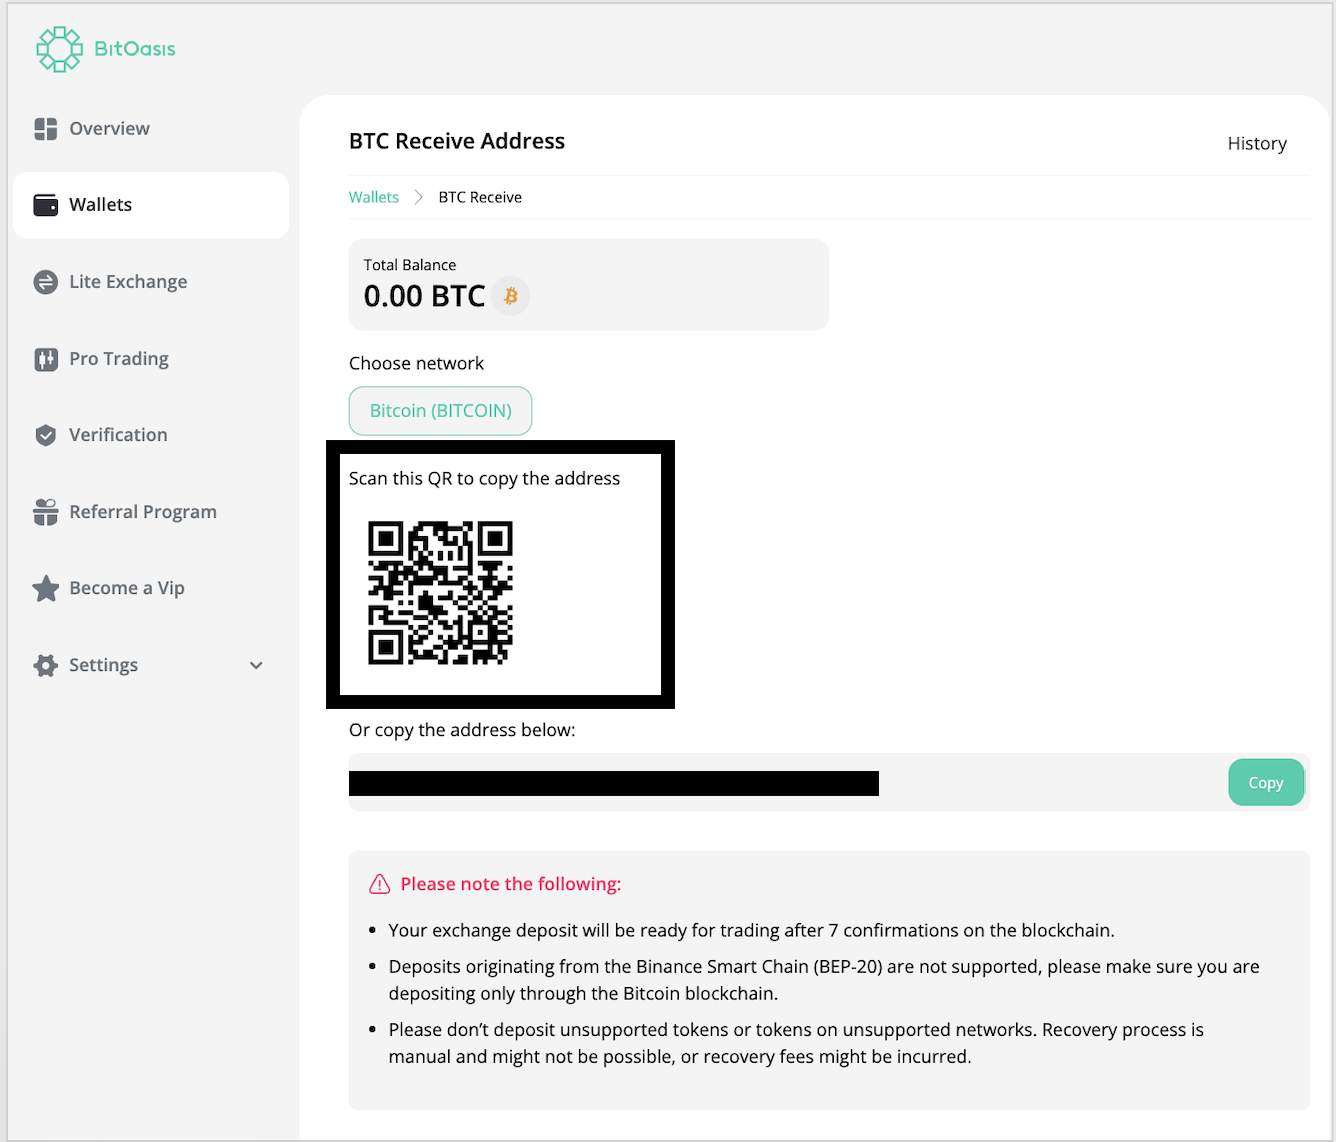Screen dimensions: 1336x1142
Task: Click the 7 confirmations note
Action: (x=752, y=930)
